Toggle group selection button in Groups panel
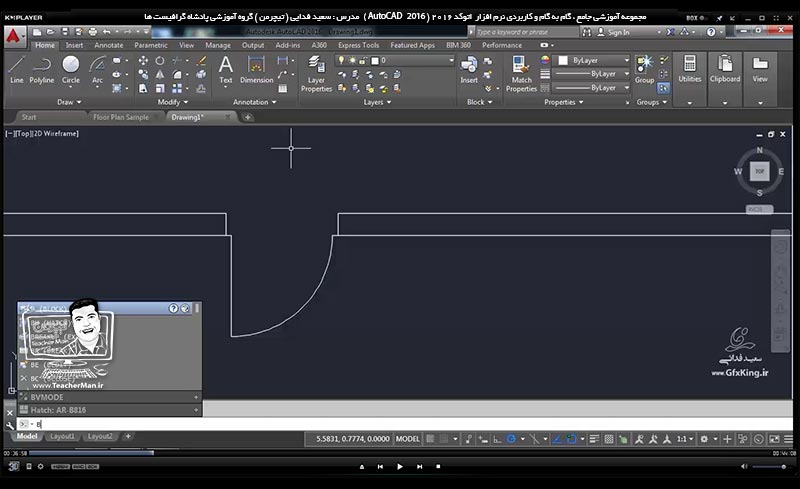Viewport: 800px width, 489px height. 663,88
